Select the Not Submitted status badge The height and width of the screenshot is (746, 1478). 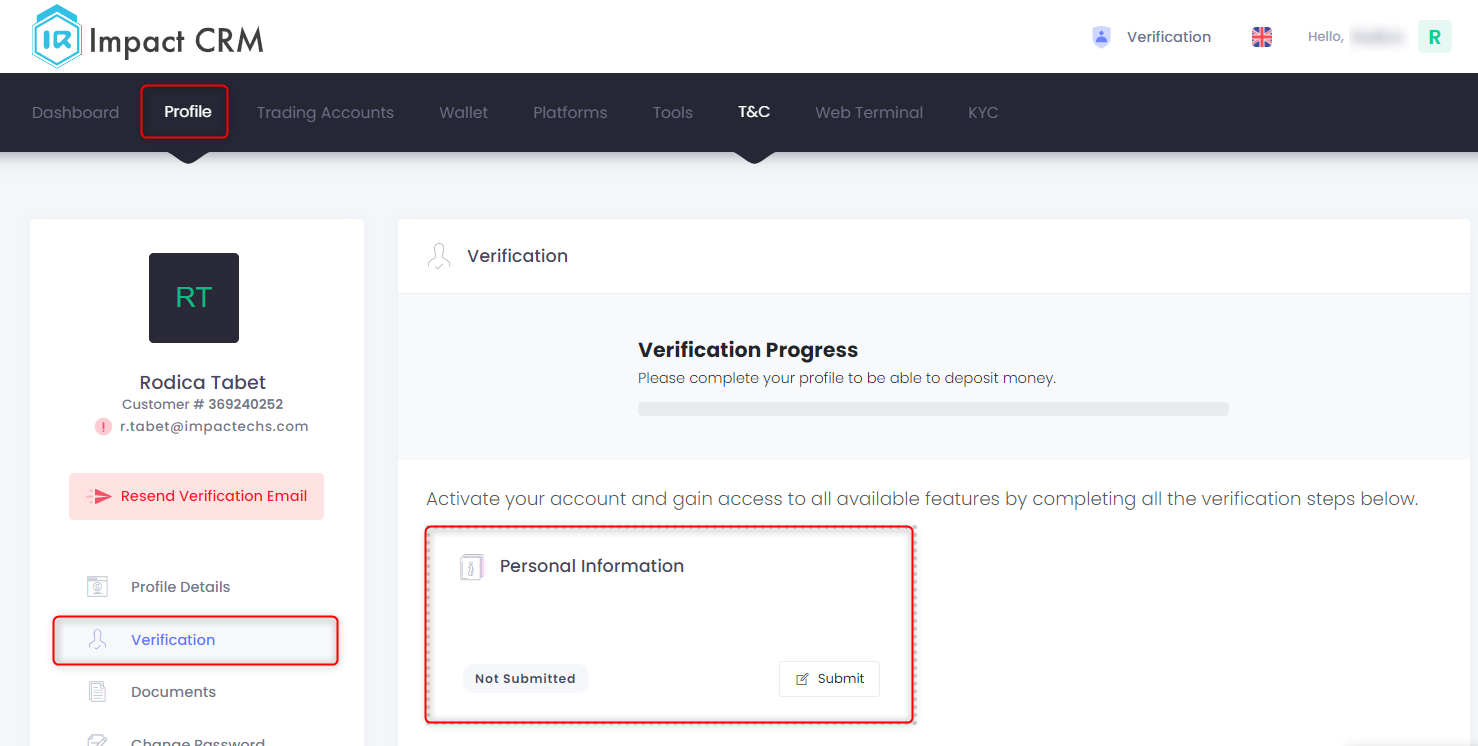pyautogui.click(x=525, y=678)
